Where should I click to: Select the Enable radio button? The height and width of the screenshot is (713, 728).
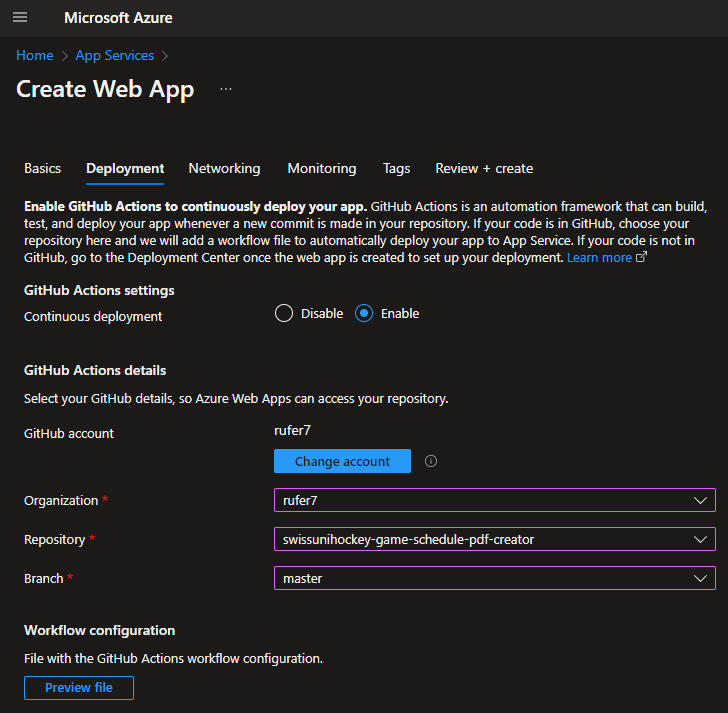point(364,313)
